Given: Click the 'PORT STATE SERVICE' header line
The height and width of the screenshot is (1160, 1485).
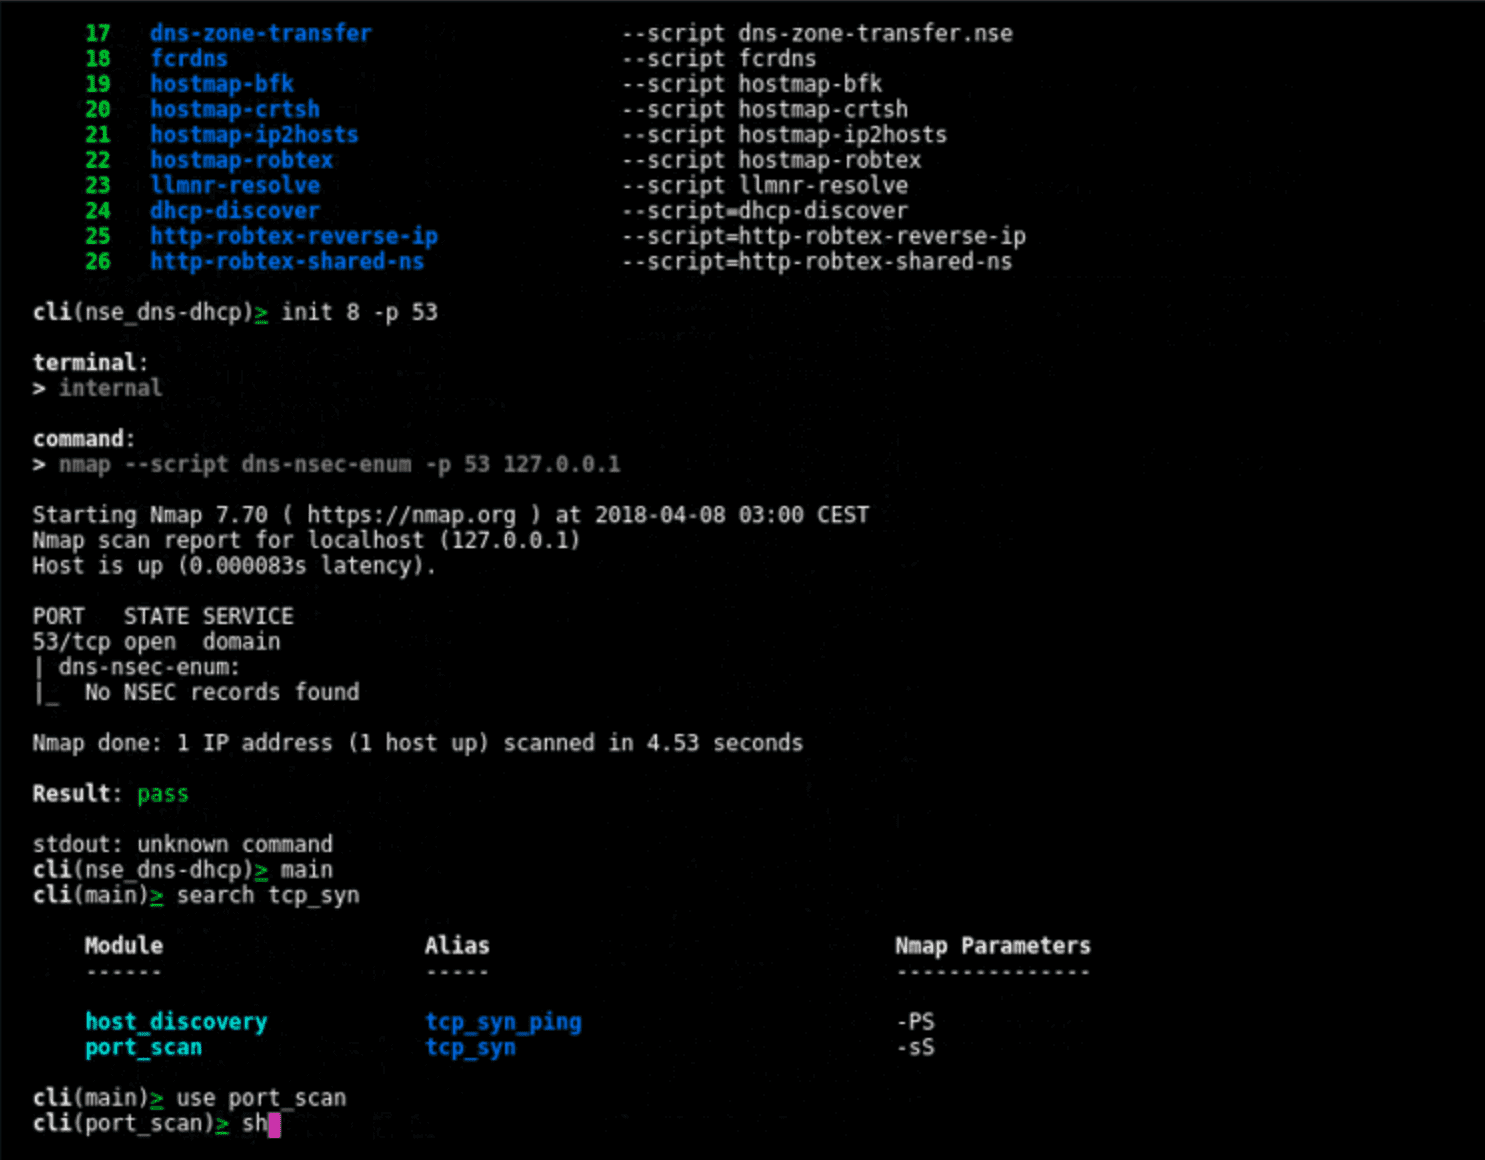Looking at the screenshot, I should coord(163,616).
